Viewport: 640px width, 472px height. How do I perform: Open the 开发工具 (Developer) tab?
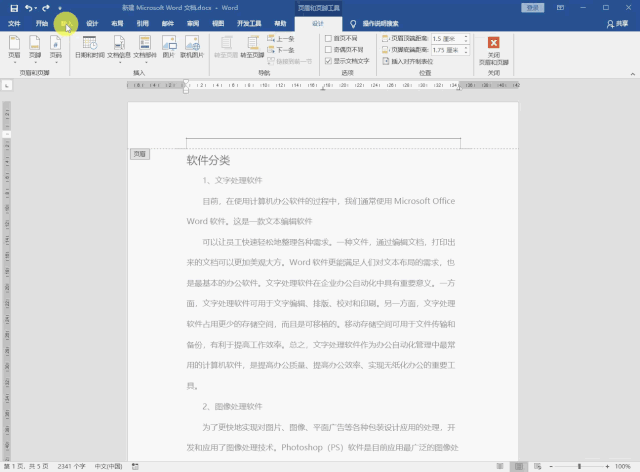coord(249,24)
